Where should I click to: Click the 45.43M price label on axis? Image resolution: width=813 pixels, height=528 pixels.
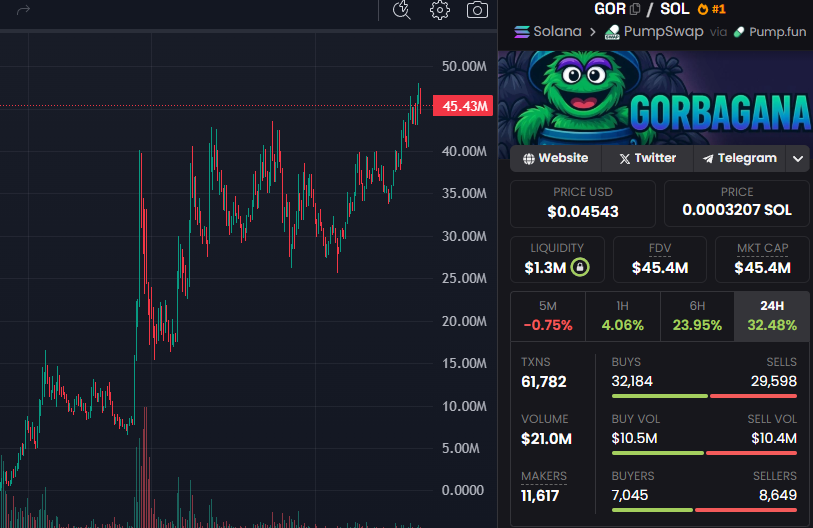tap(462, 106)
